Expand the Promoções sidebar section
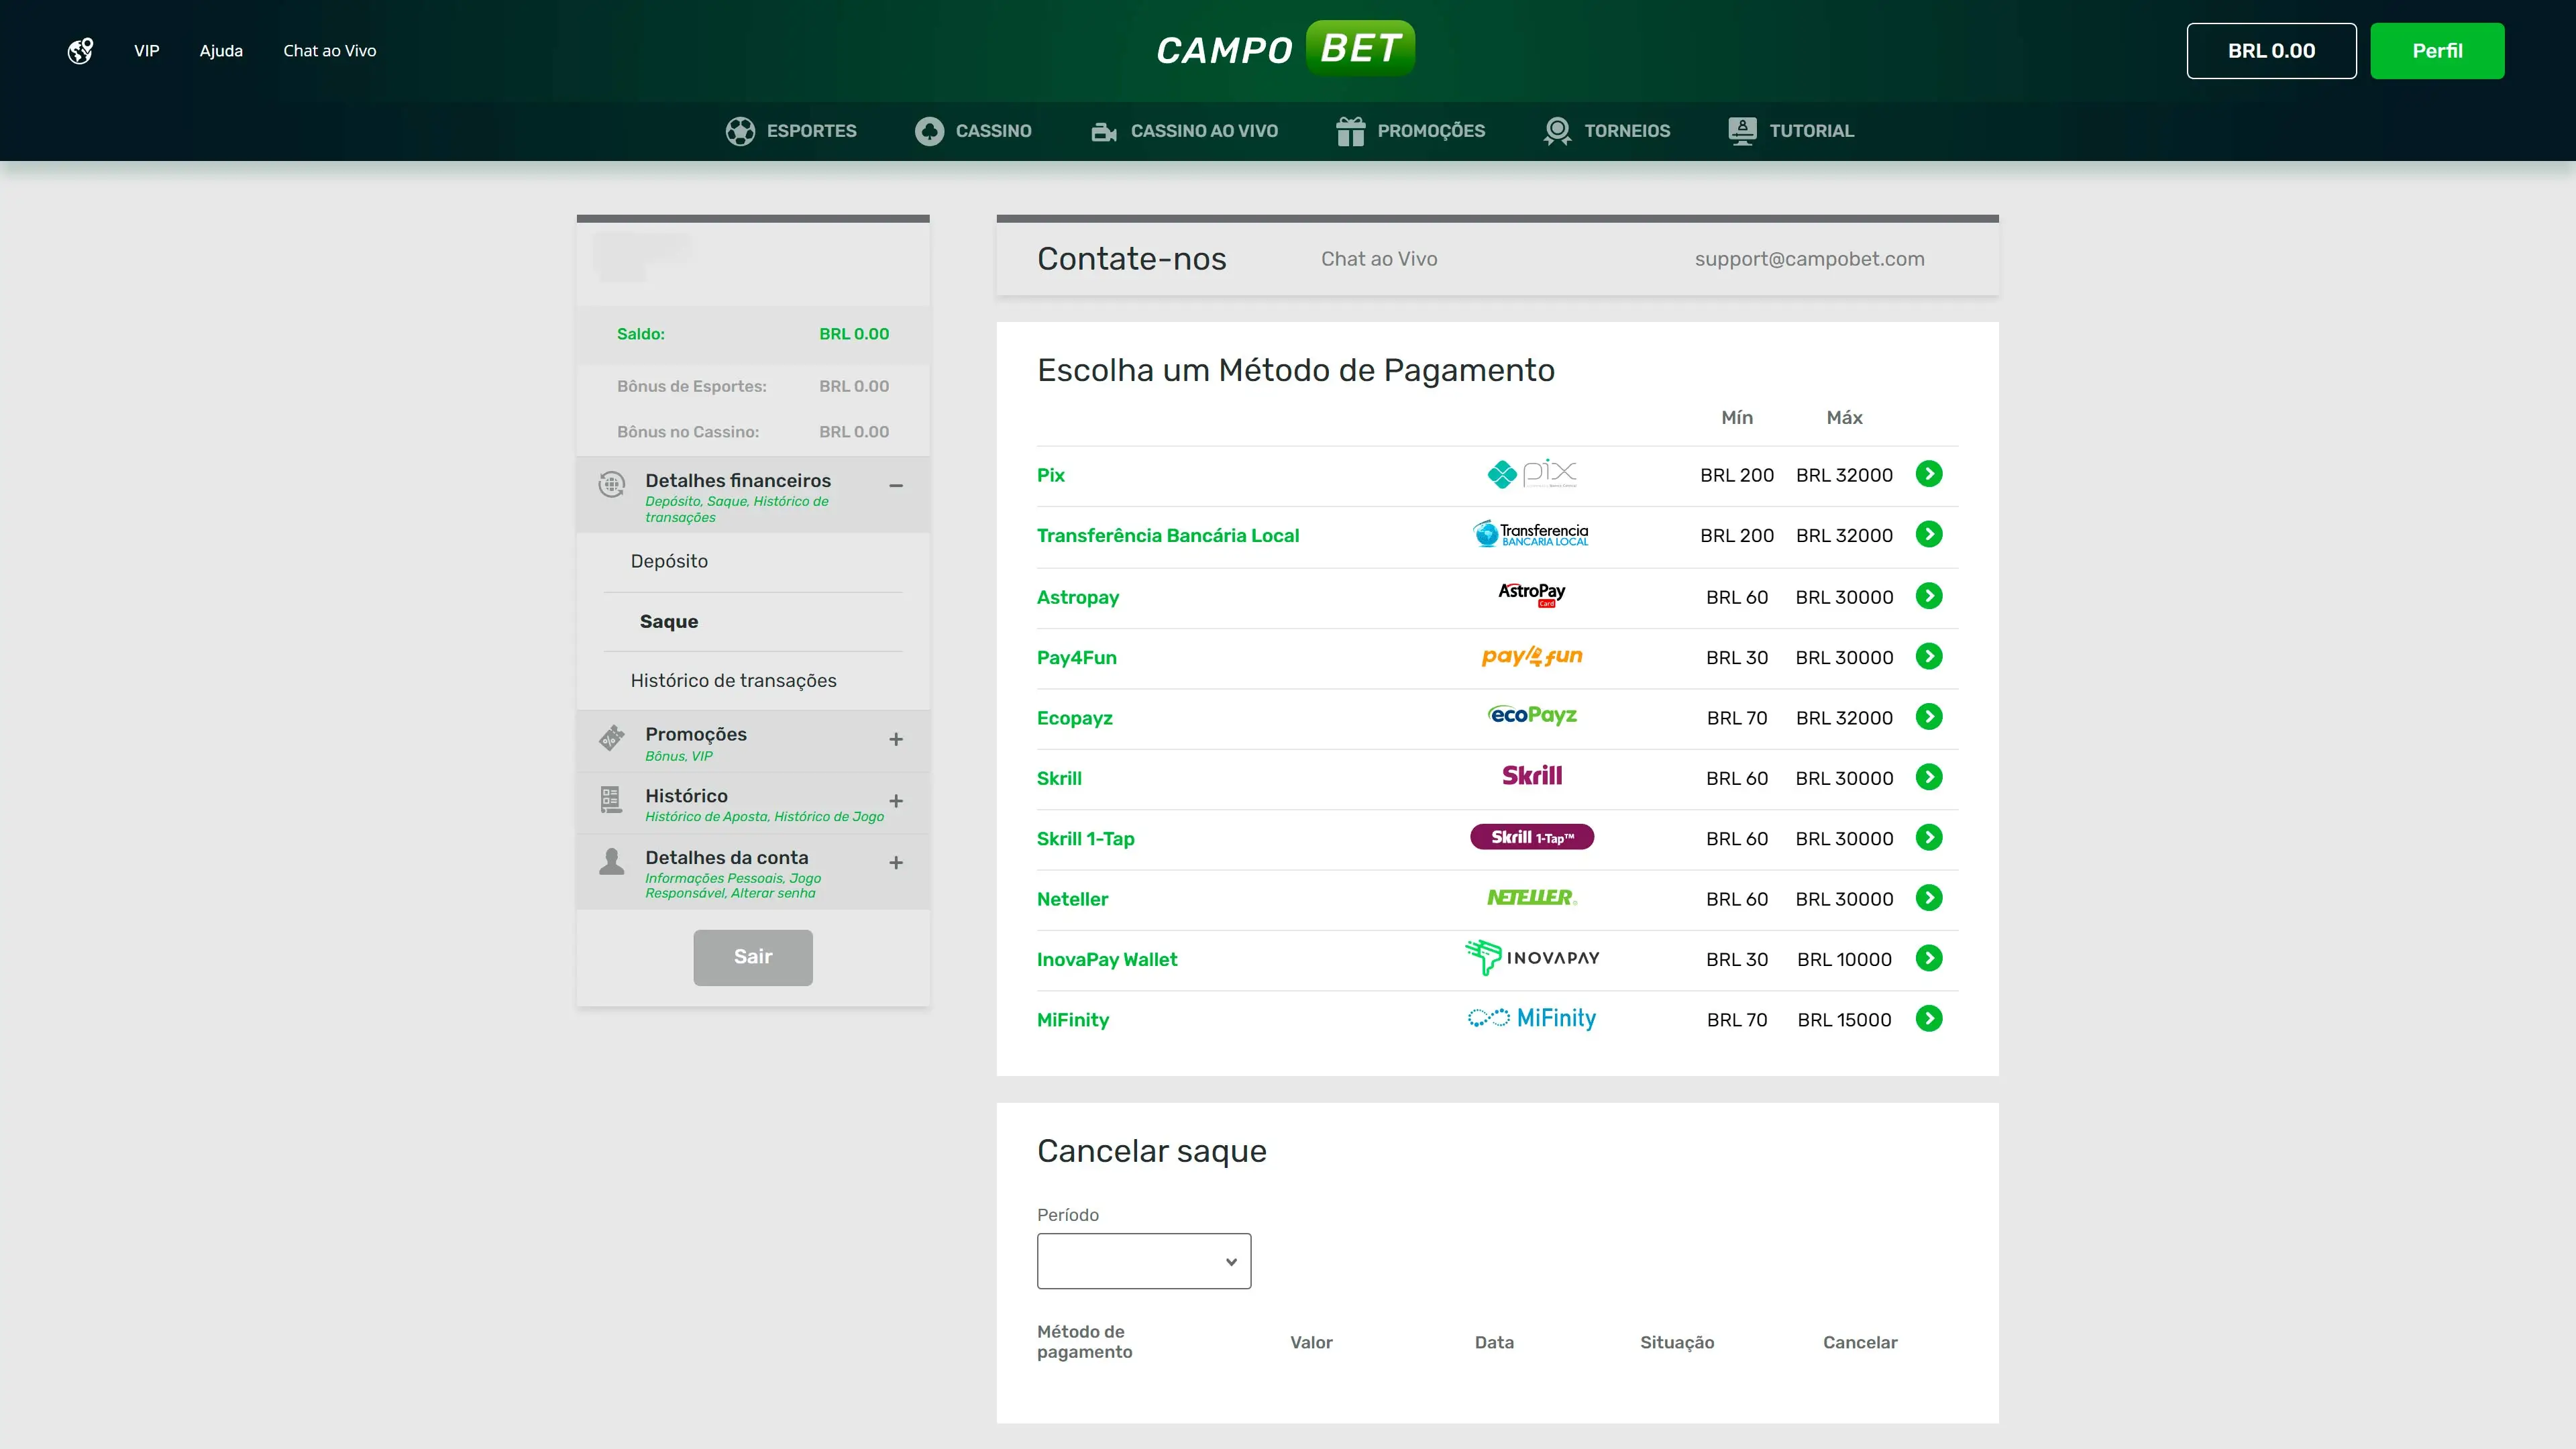Screen dimensions: 2576x1449 pos(896,739)
